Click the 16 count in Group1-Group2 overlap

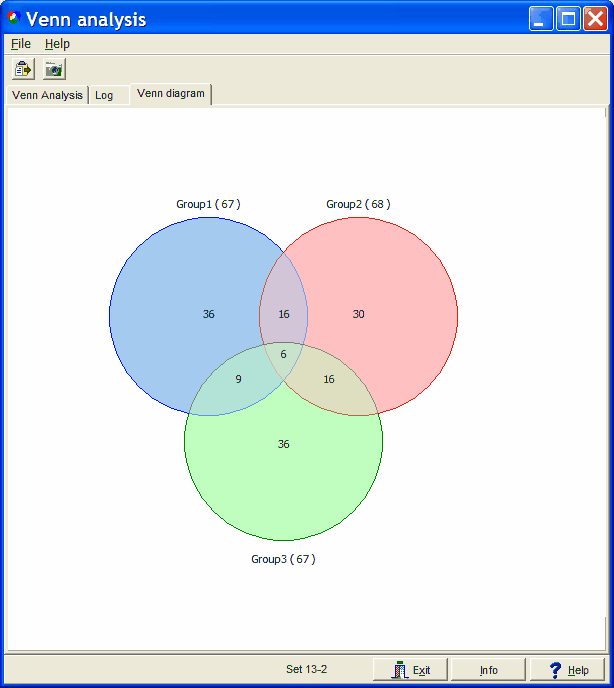[284, 314]
